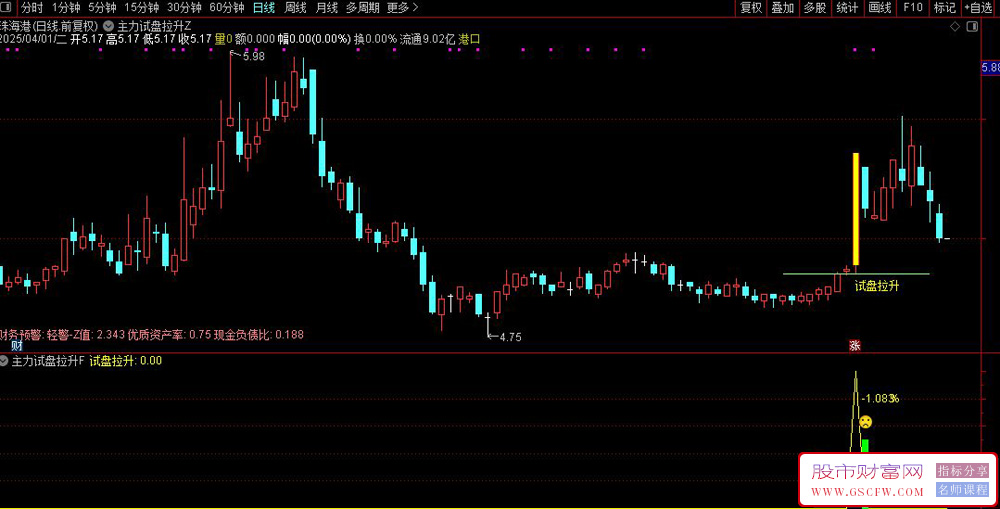Toggle the right side panel icon
The width and height of the screenshot is (1000, 509).
(972, 27)
